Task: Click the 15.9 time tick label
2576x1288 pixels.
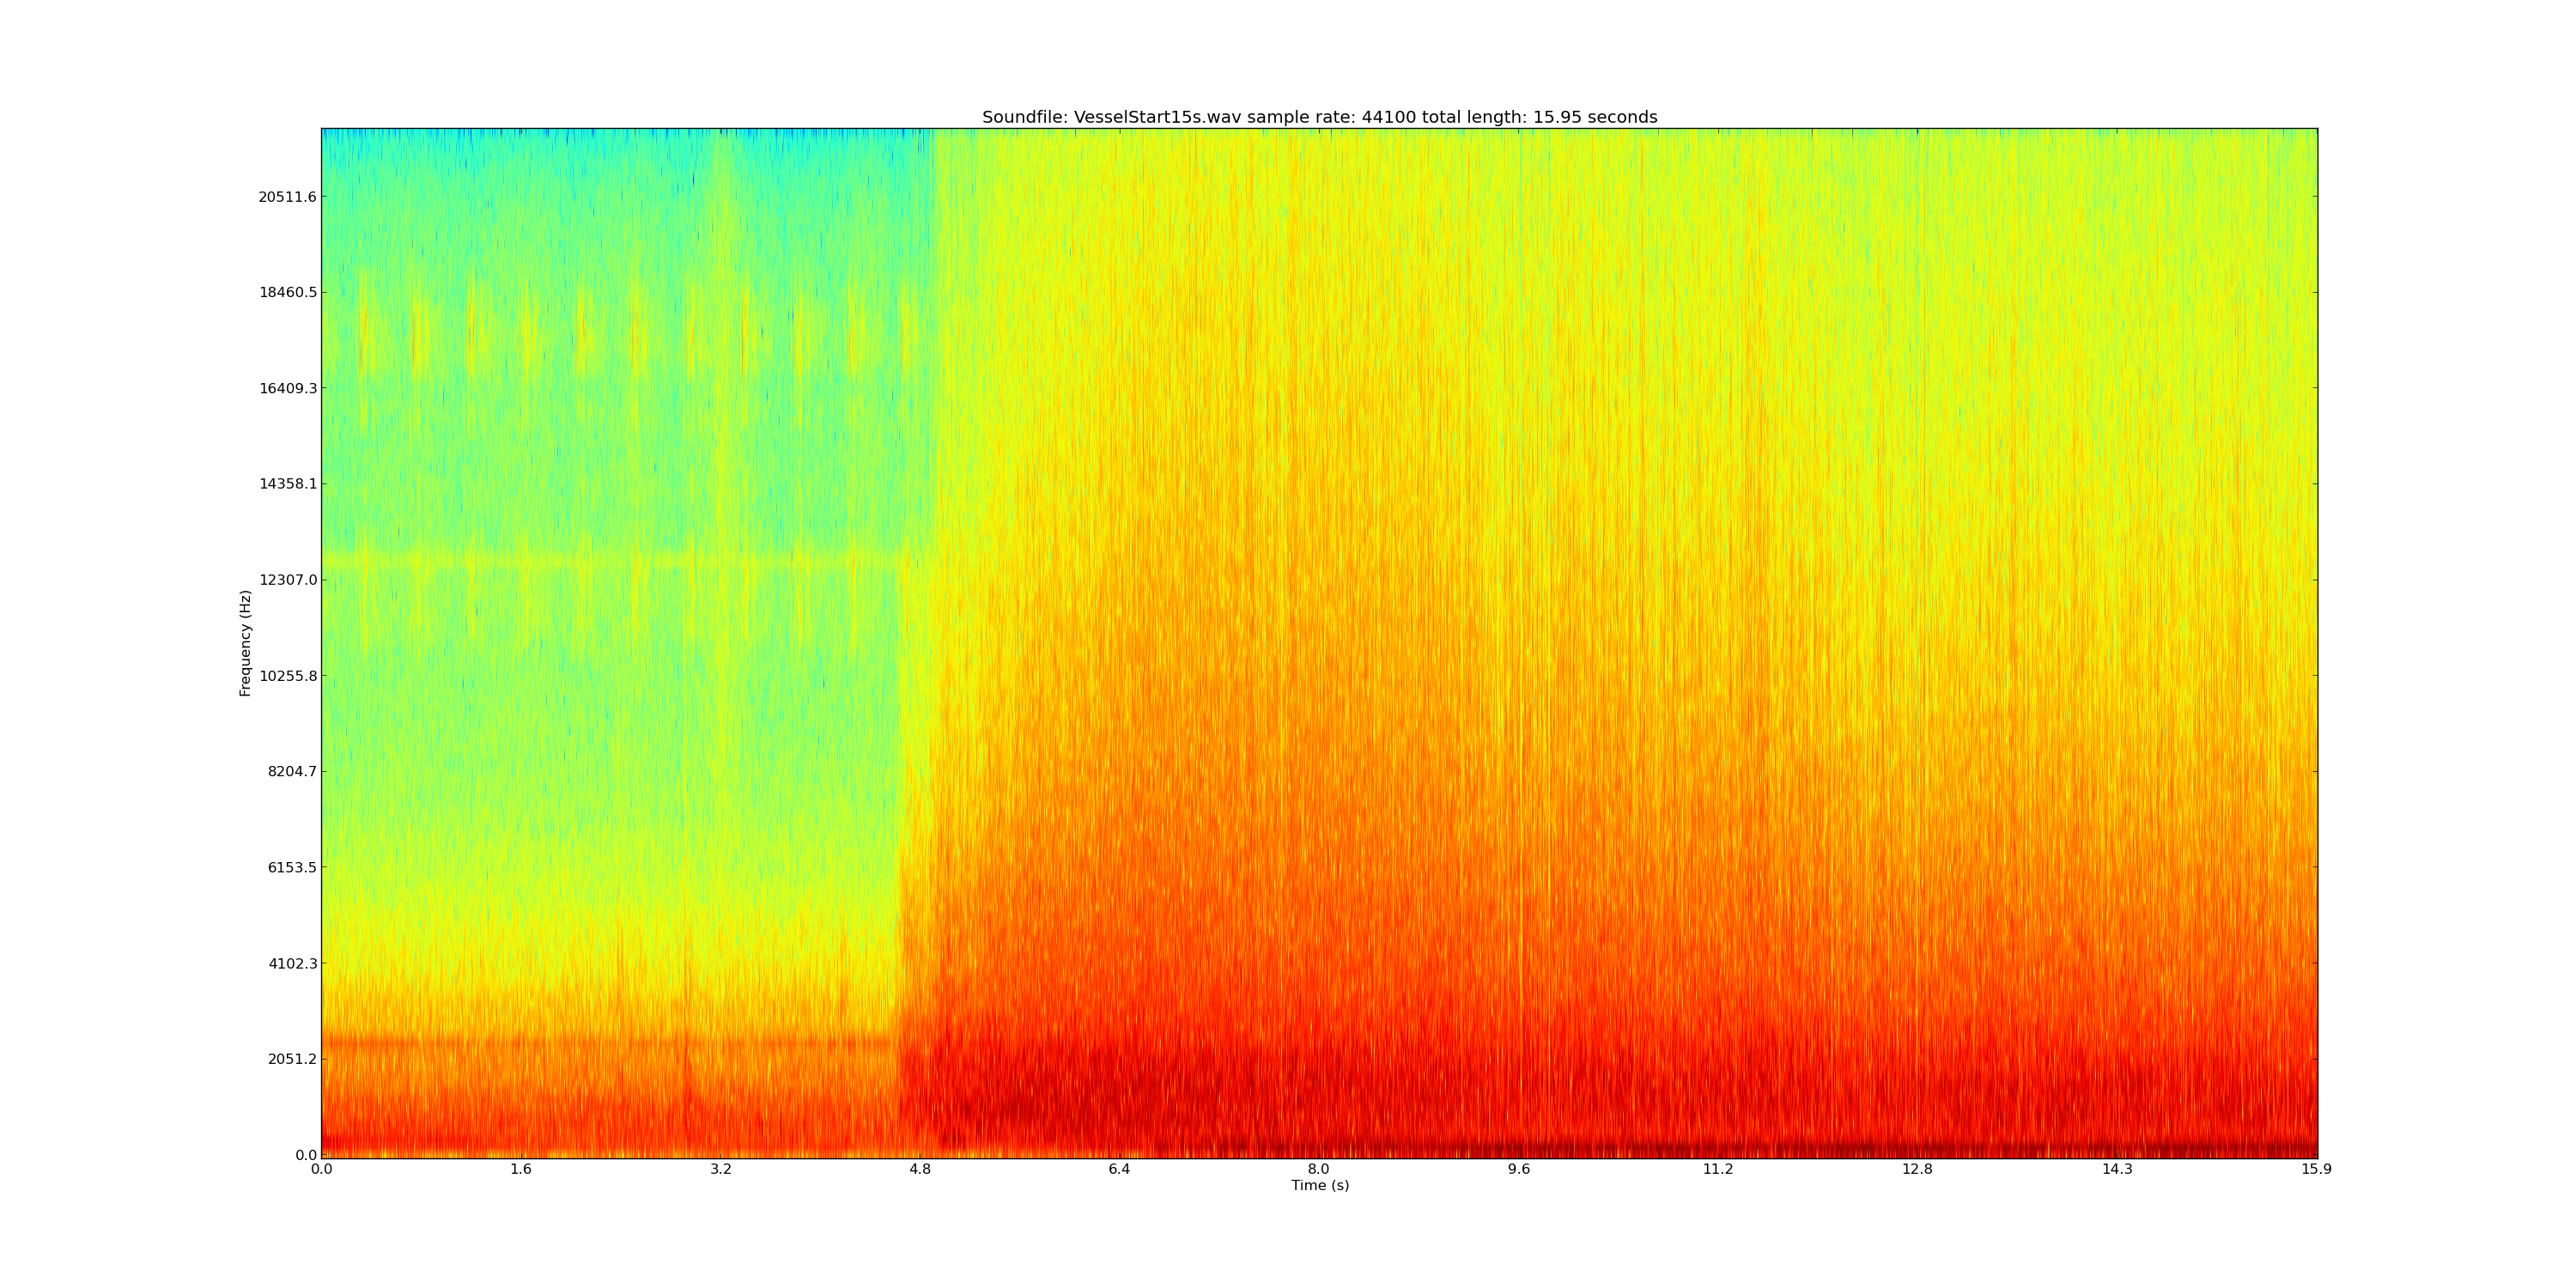Action: coord(2316,1169)
